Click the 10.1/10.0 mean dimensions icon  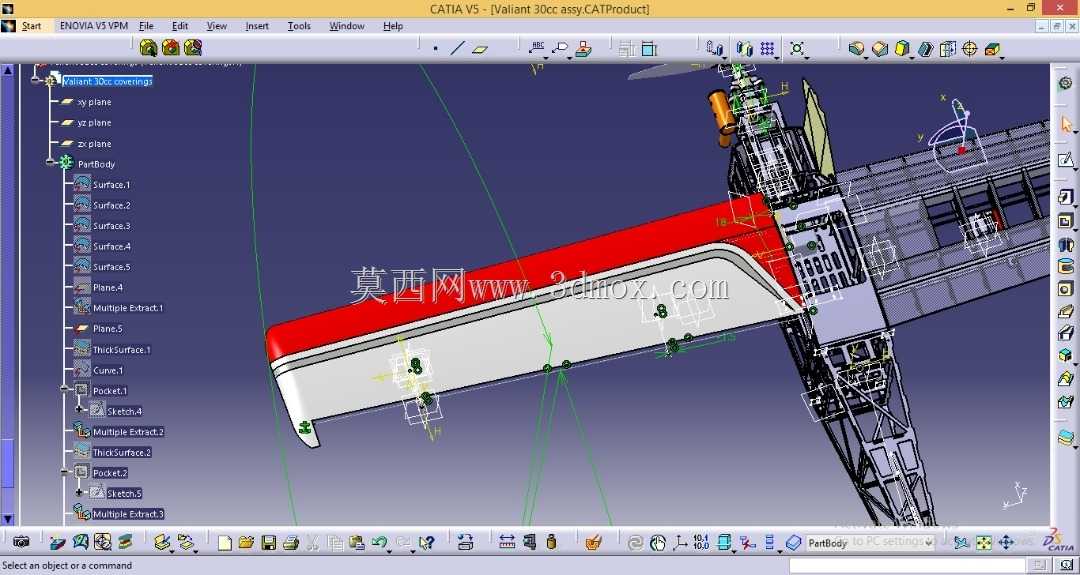(x=701, y=542)
